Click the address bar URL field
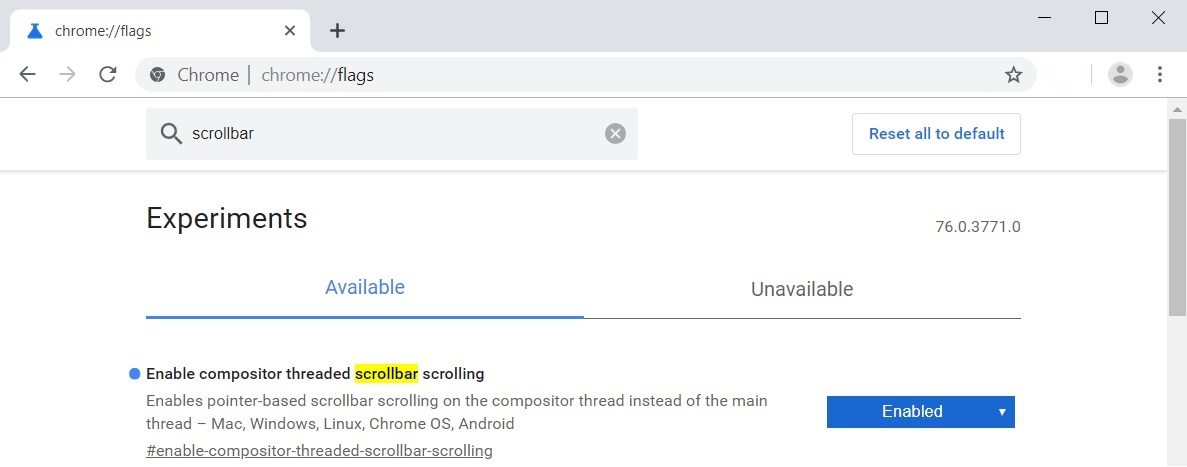Viewport: 1187px width, 467px height. [600, 75]
